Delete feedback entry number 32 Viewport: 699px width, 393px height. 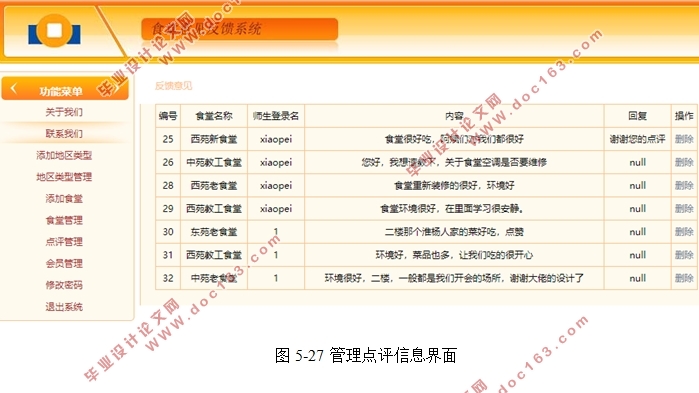click(x=684, y=278)
